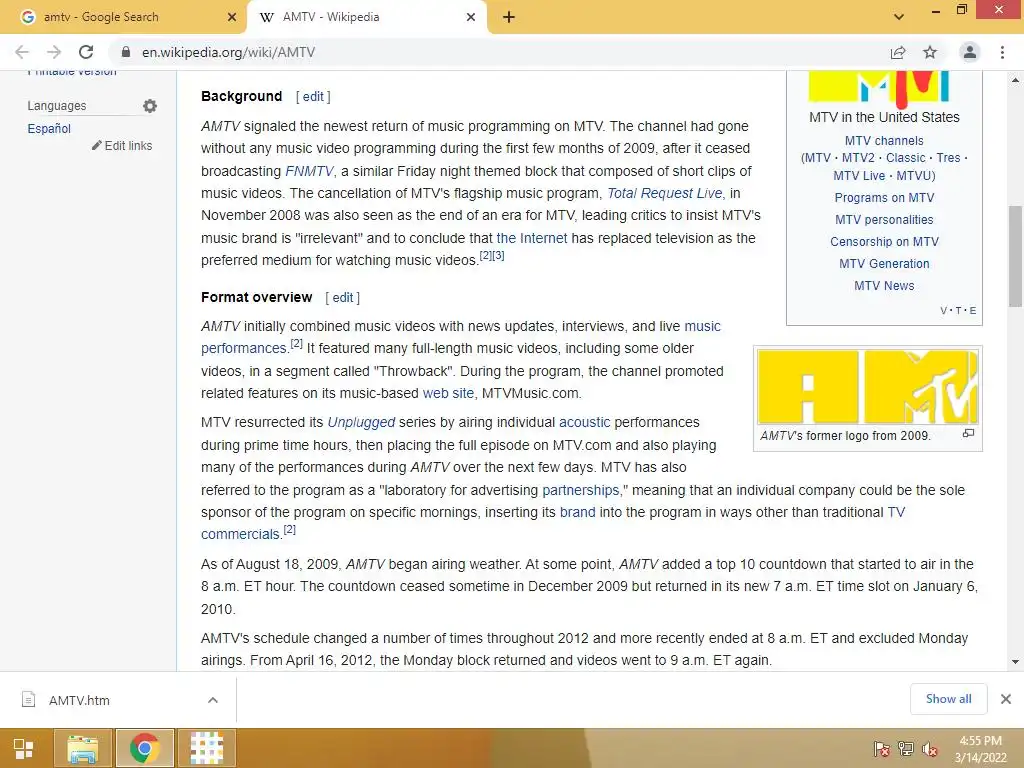This screenshot has height=768, width=1024.
Task: Open Chrome three-dot menu
Action: click(x=1002, y=52)
